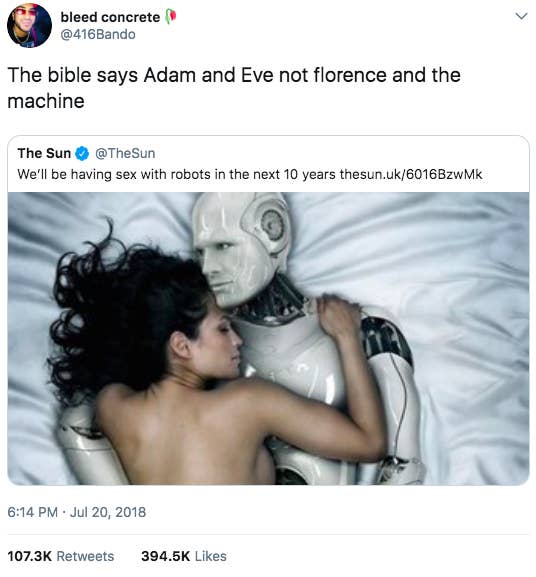
Task: Open The Sun account name
Action: pyautogui.click(x=44, y=153)
